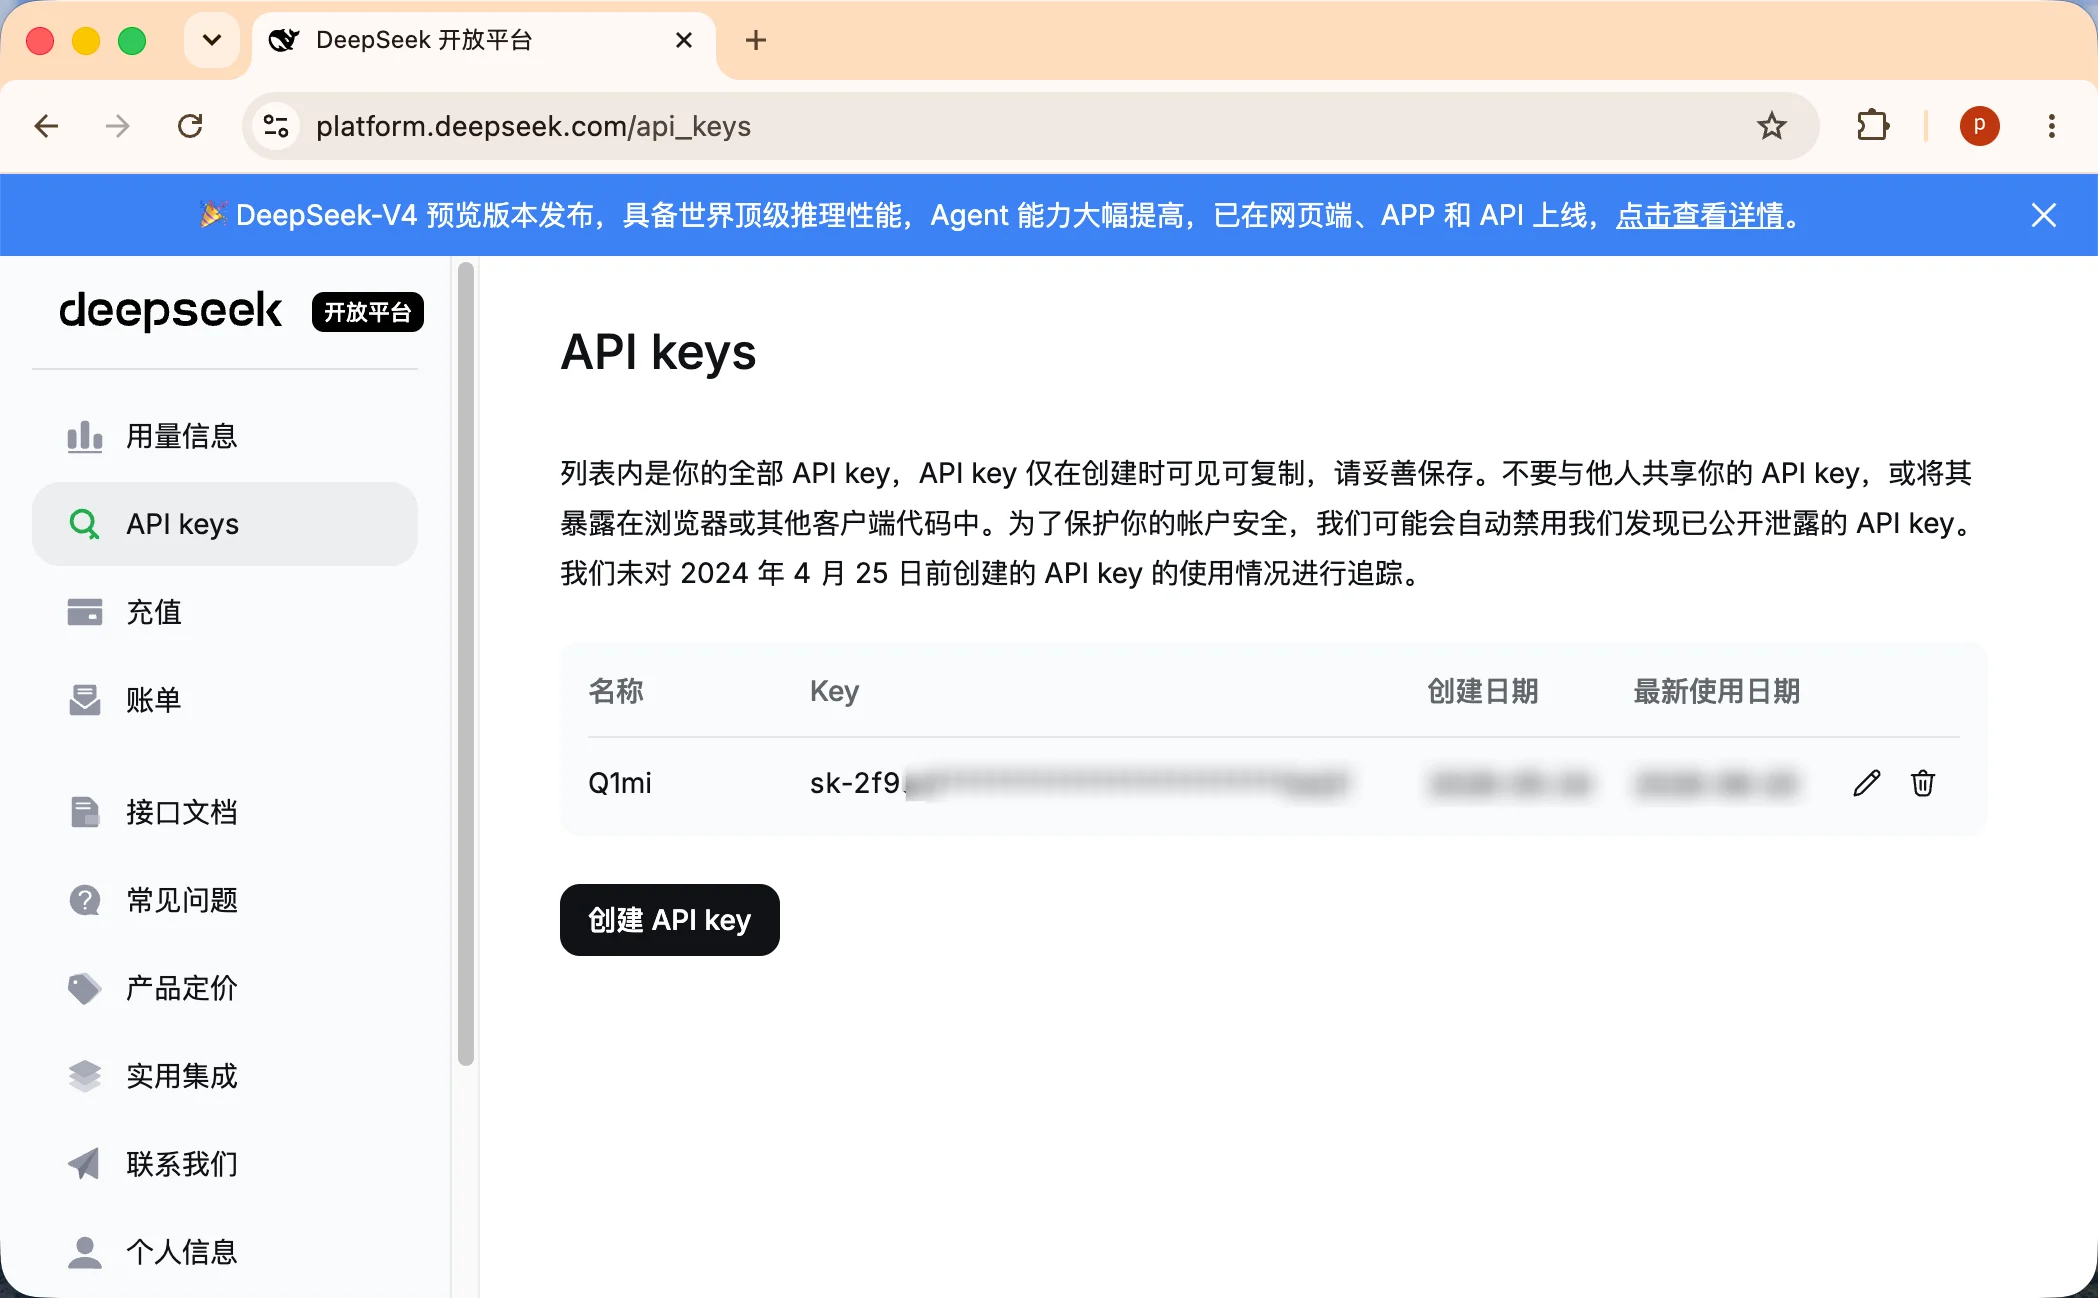Click the 充值 credit card icon

point(85,612)
